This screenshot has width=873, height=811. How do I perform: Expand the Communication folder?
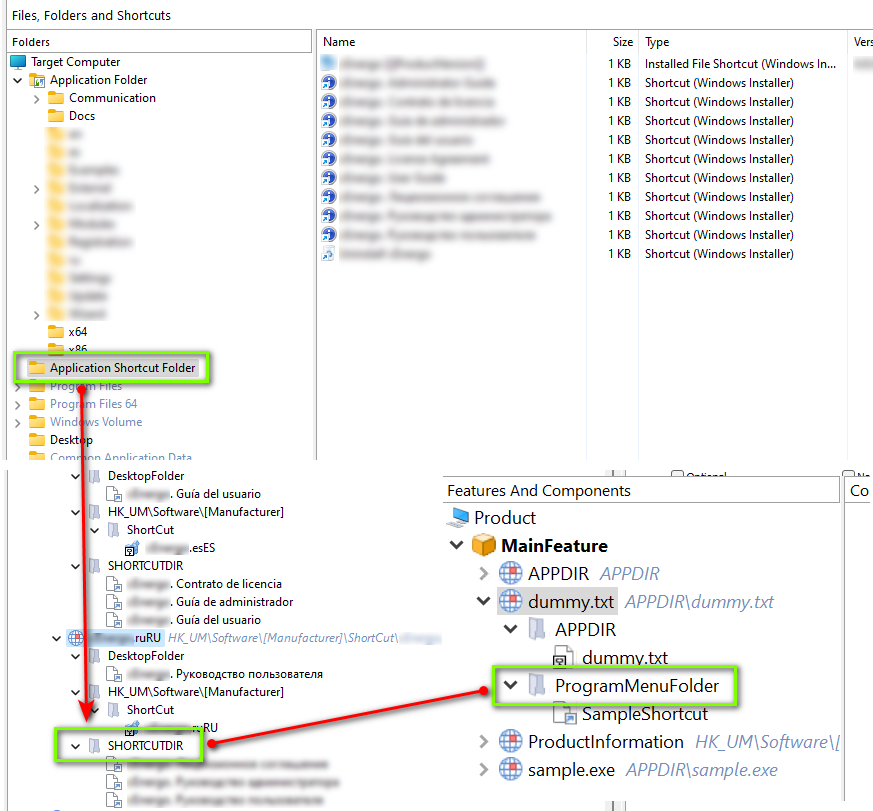[37, 98]
